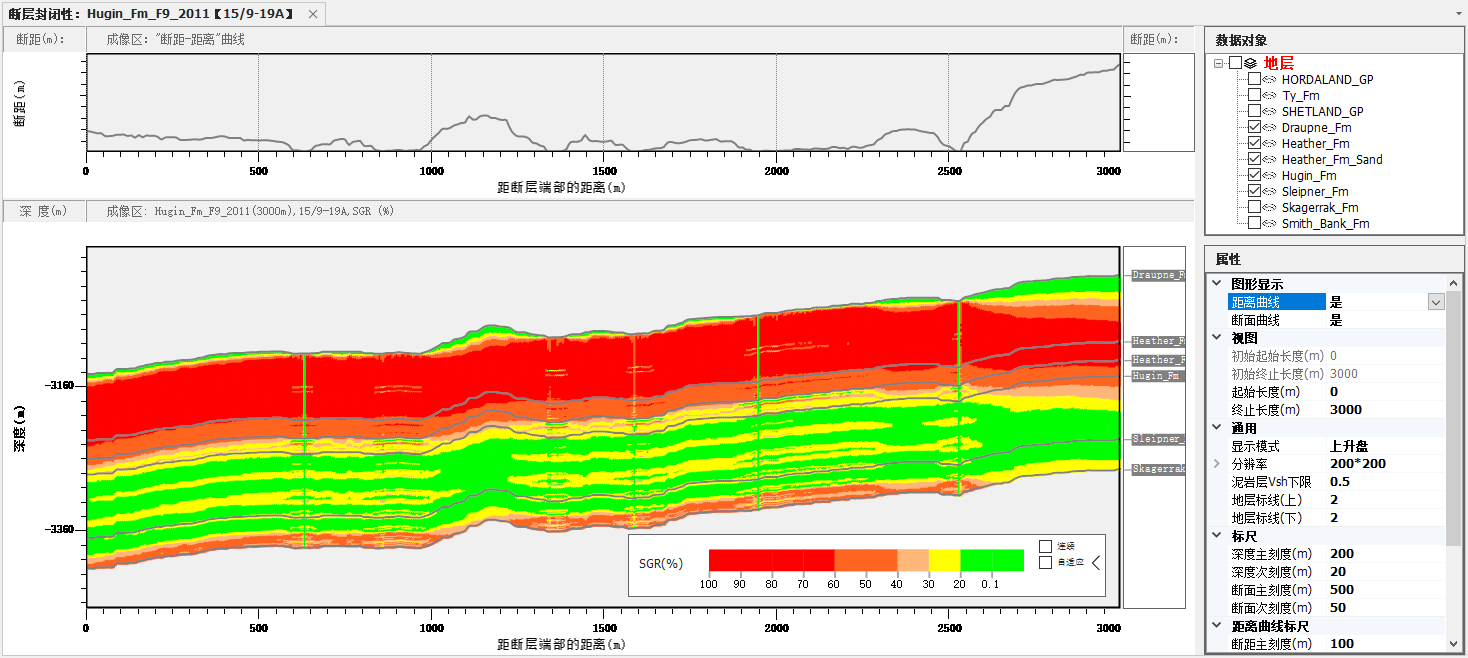
Task: Enable the Skagerrak_Fm checkbox
Action: [1254, 207]
